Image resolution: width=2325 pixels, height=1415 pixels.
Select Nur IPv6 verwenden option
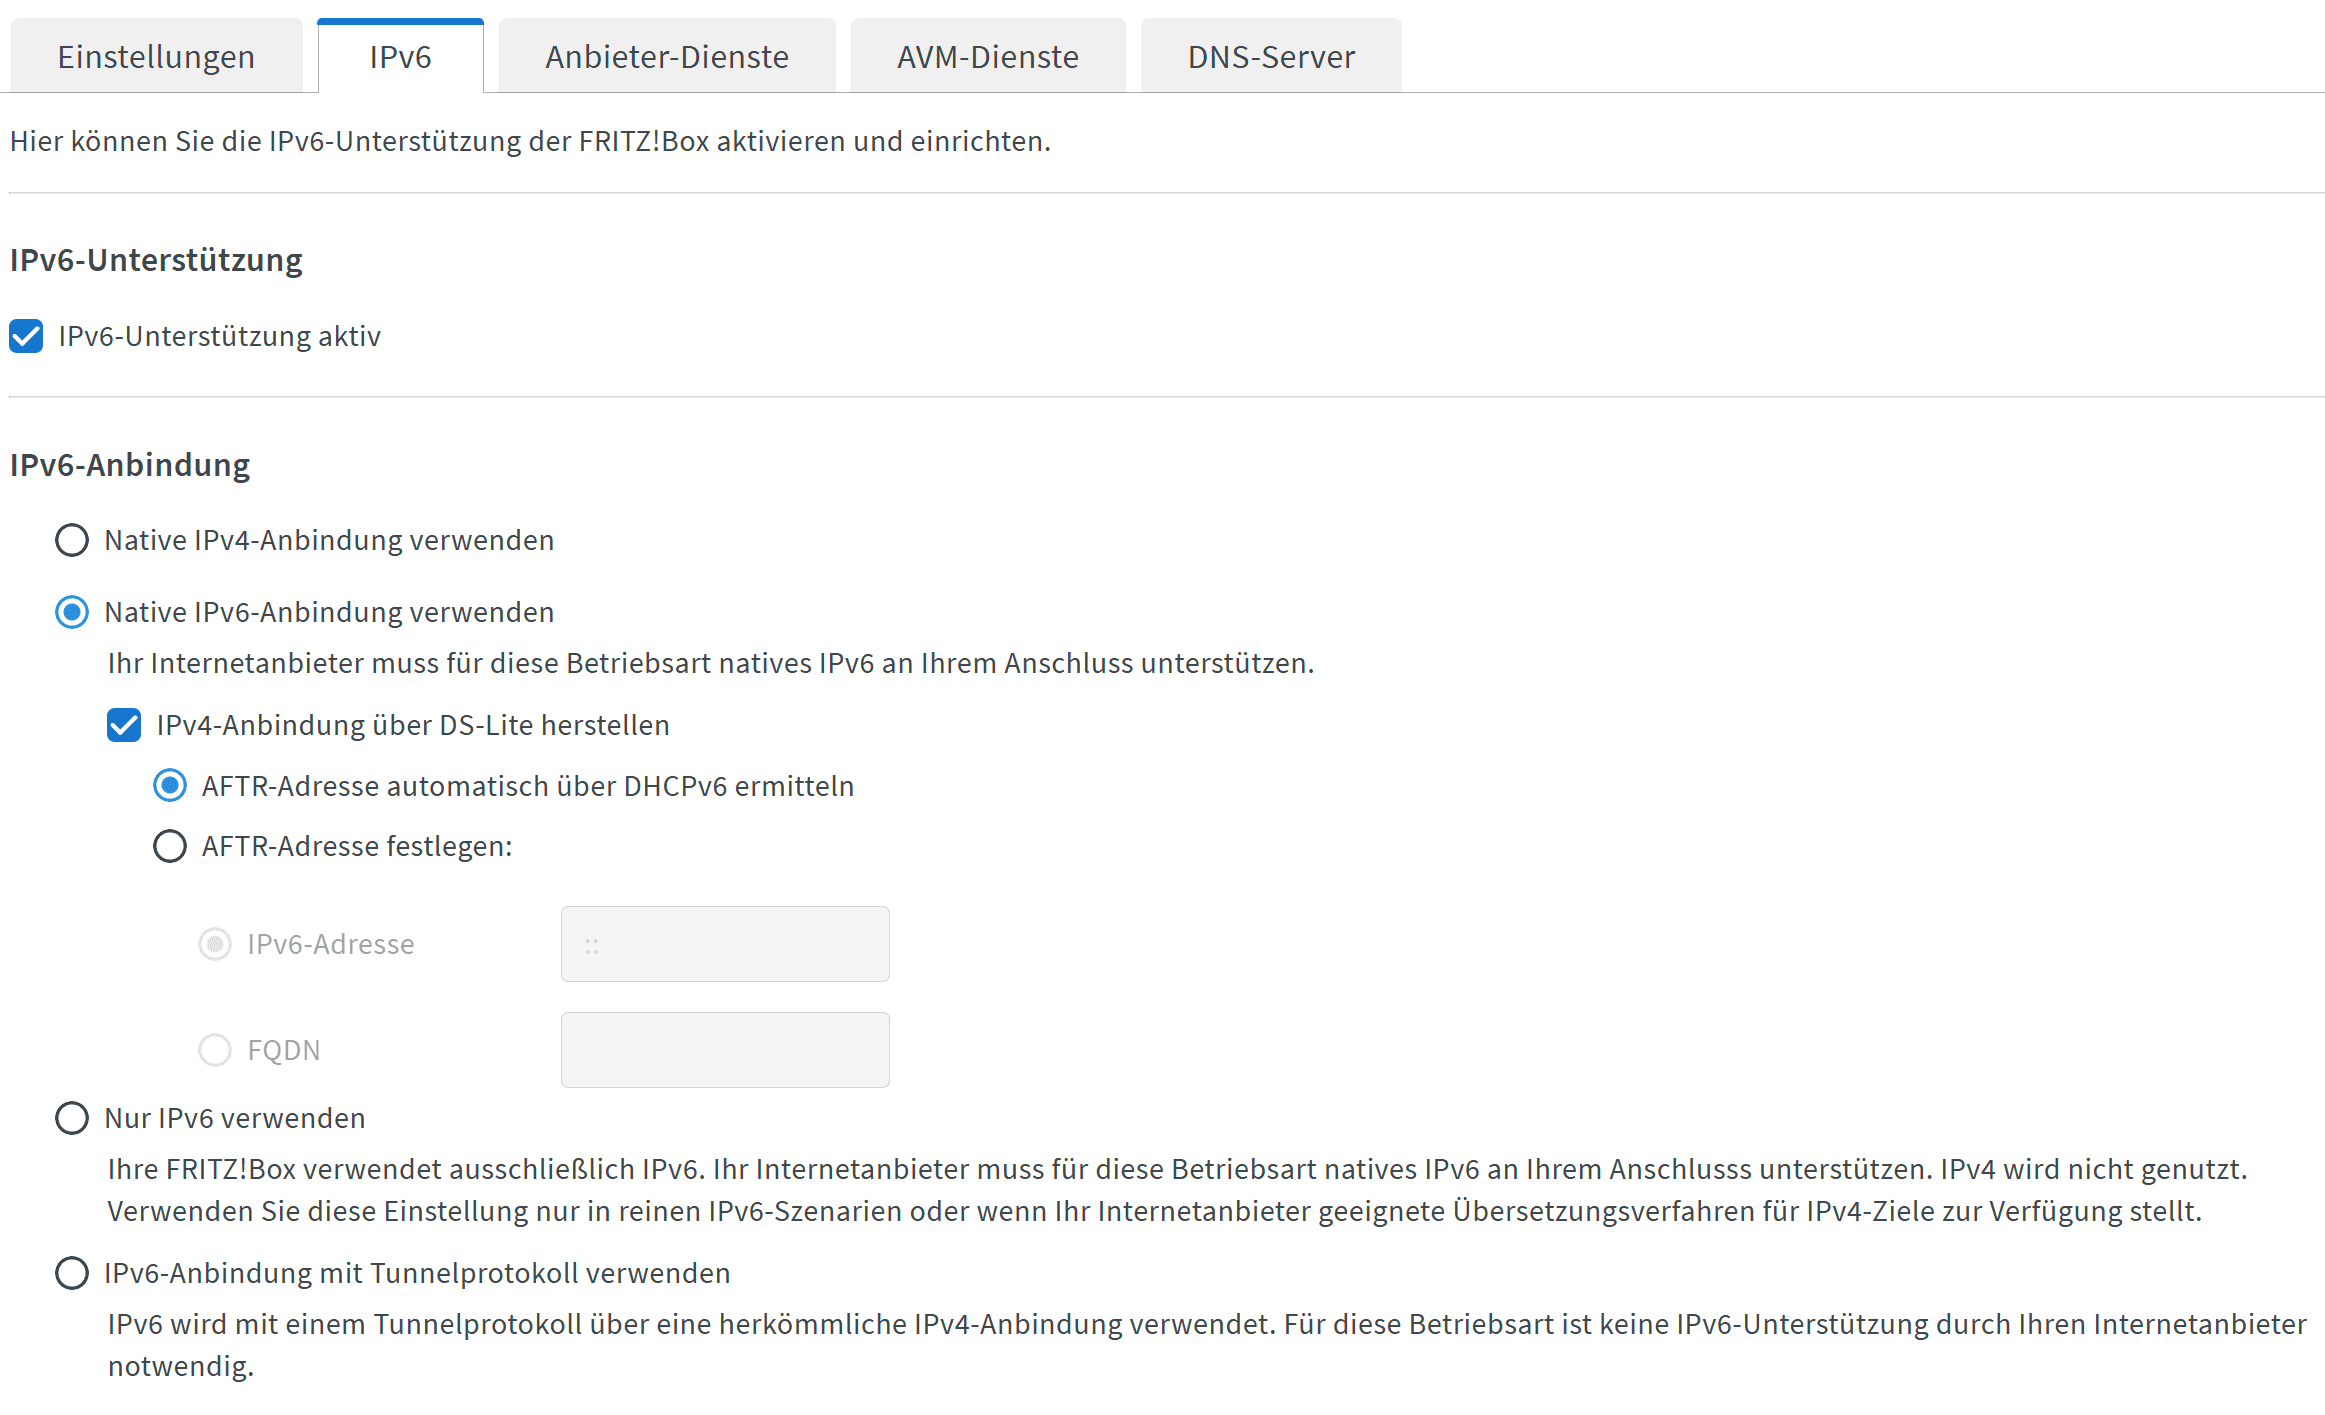click(72, 1118)
